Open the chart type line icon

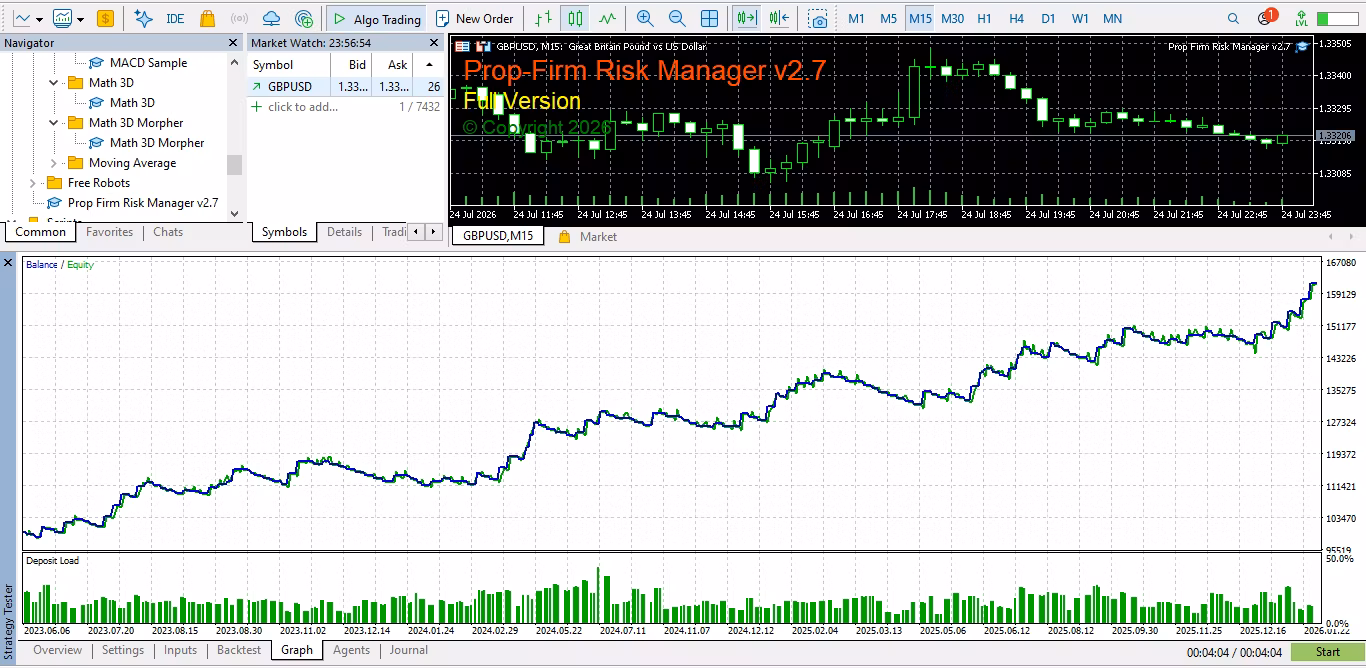(22, 18)
